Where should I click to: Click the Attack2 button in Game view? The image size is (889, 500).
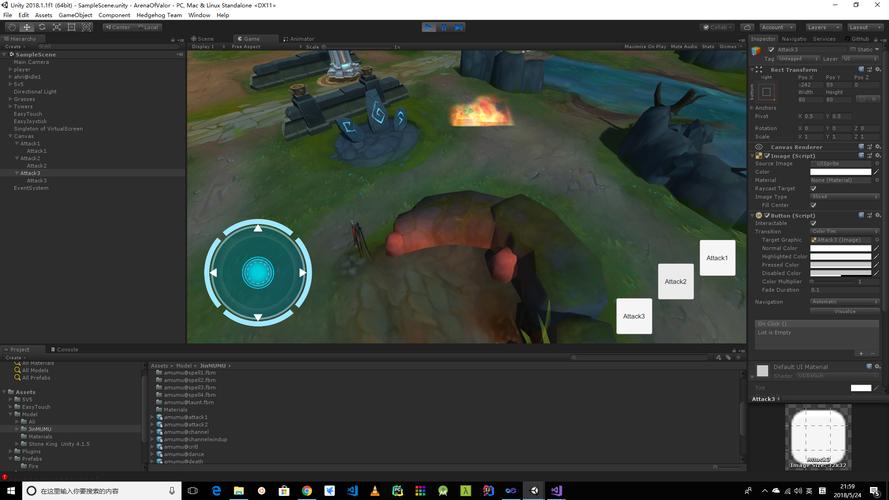[675, 281]
